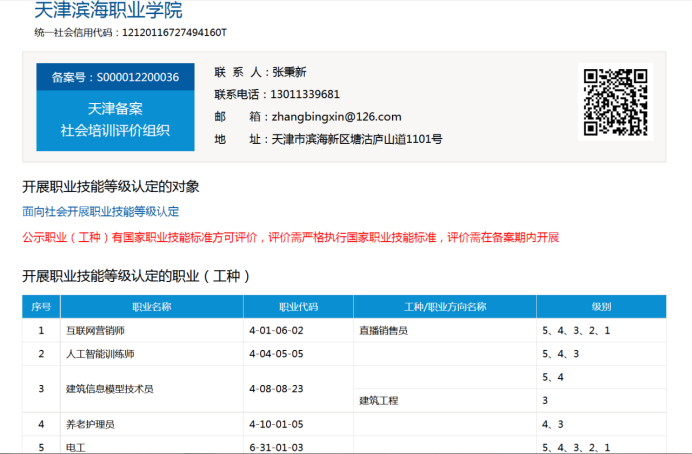Click the 养老护理员 occupation cell

[x=90, y=424]
